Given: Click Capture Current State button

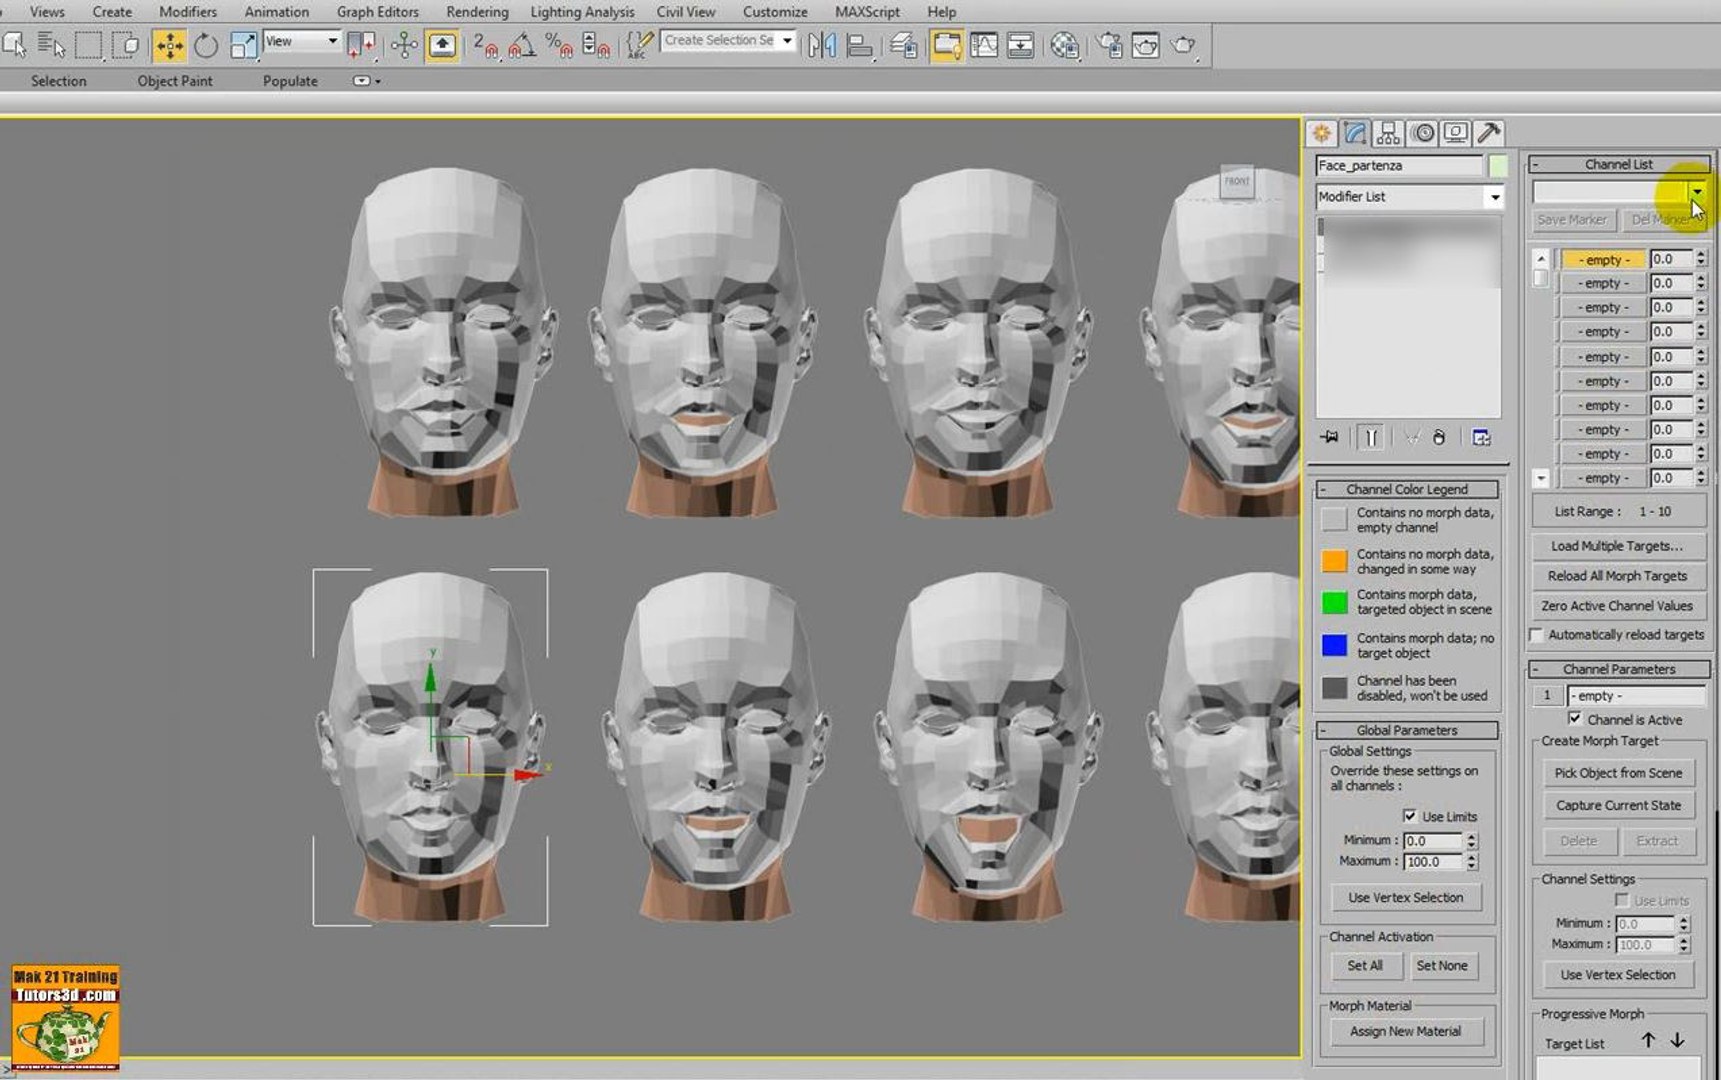Looking at the screenshot, I should [1618, 805].
